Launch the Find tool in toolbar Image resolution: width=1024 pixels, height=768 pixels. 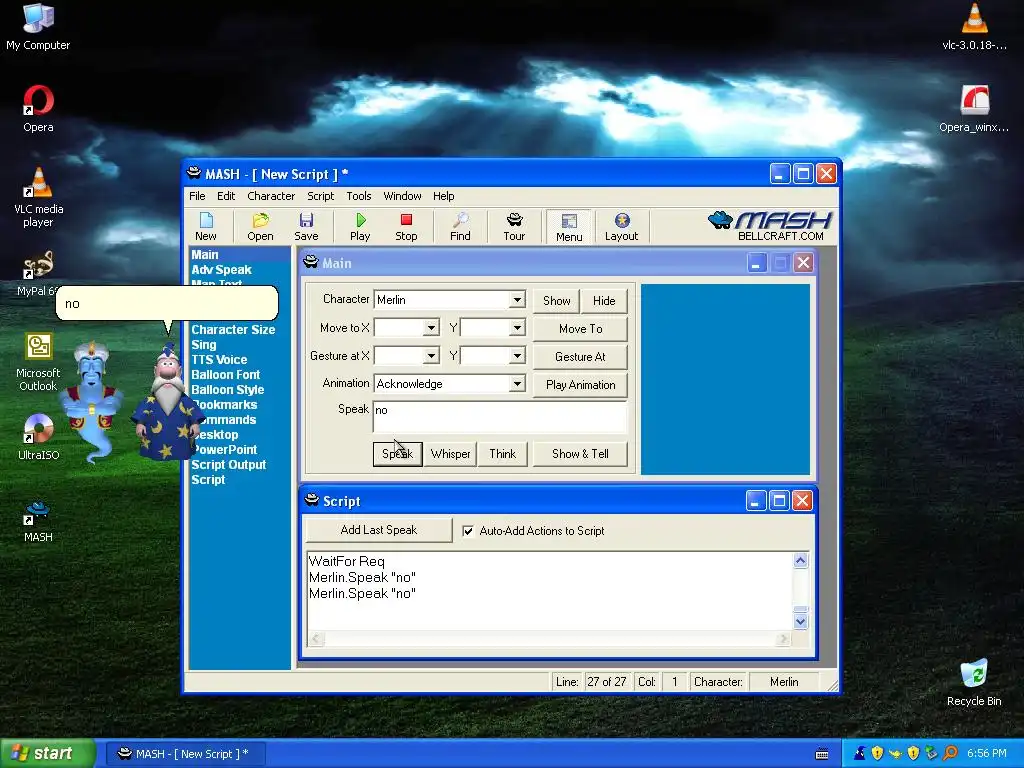pos(460,227)
